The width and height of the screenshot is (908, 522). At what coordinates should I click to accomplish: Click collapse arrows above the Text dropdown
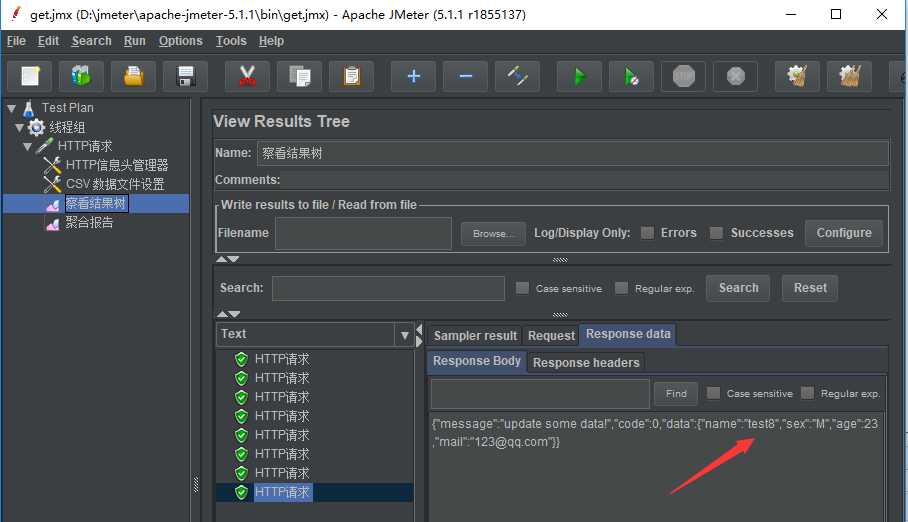(228, 313)
